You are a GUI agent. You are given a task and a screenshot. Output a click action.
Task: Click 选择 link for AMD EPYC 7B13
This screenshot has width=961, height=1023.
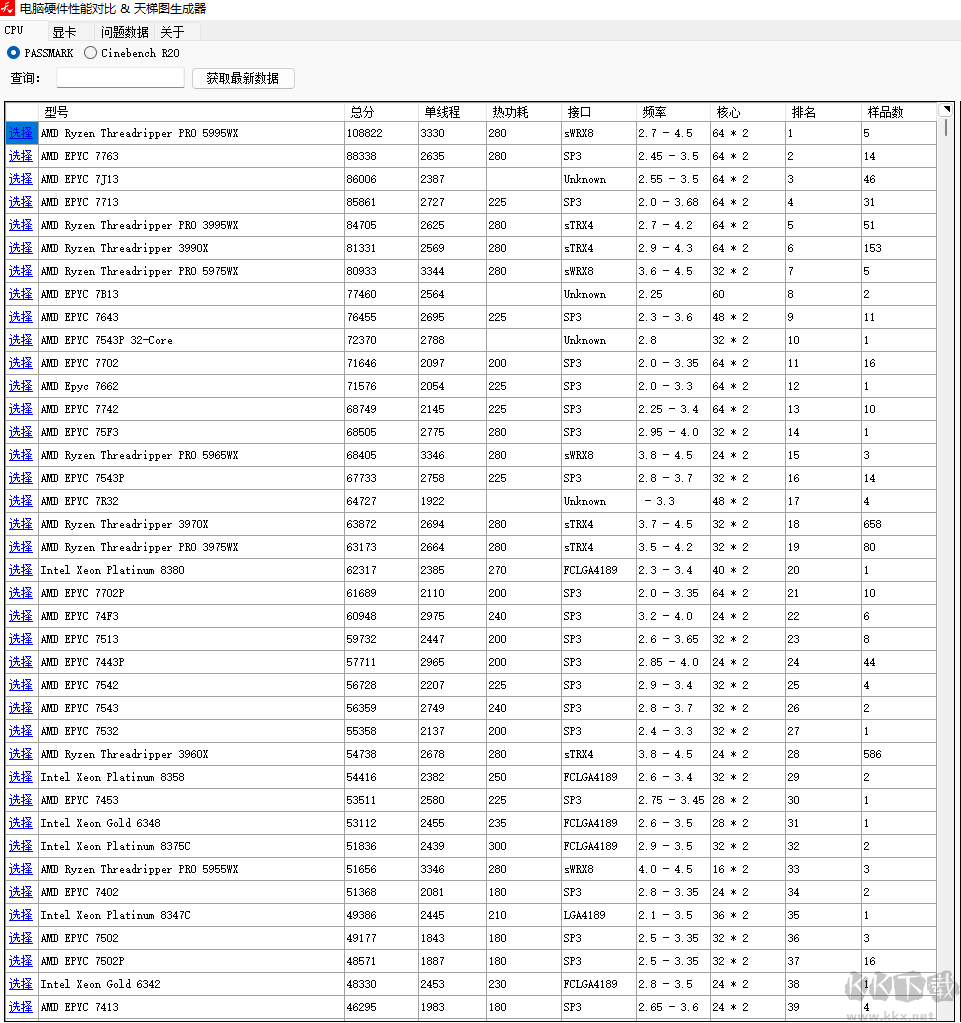click(x=21, y=294)
